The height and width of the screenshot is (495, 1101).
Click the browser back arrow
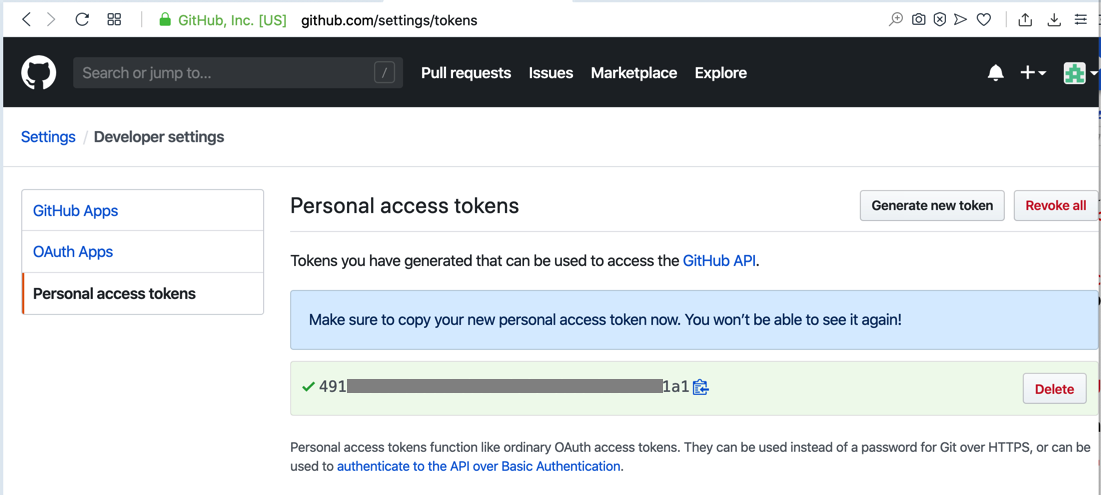27,19
